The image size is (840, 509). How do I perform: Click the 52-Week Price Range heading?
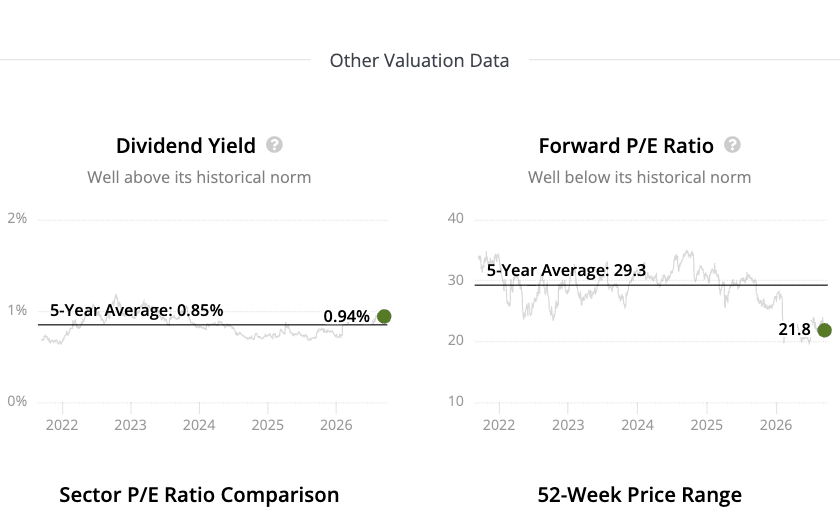coord(640,495)
